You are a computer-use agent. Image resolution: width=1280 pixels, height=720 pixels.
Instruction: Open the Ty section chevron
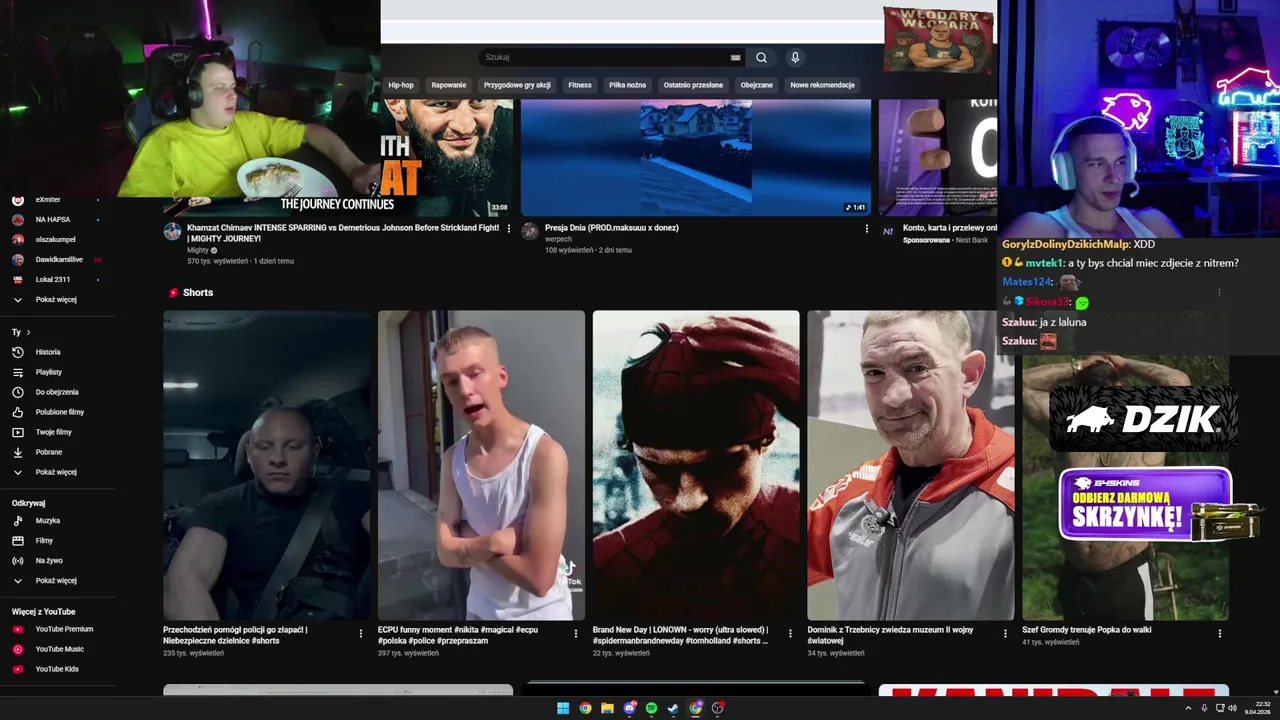28,332
